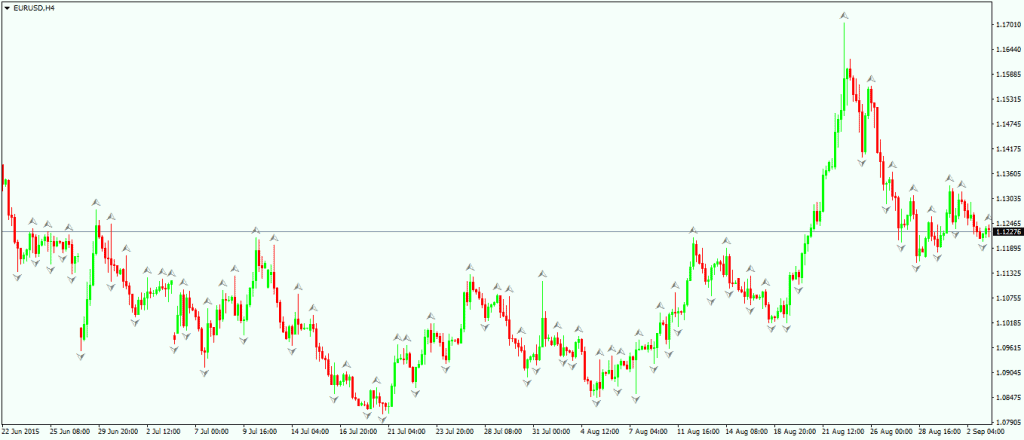Click the 23 Jul 20:00 time label

[456, 432]
